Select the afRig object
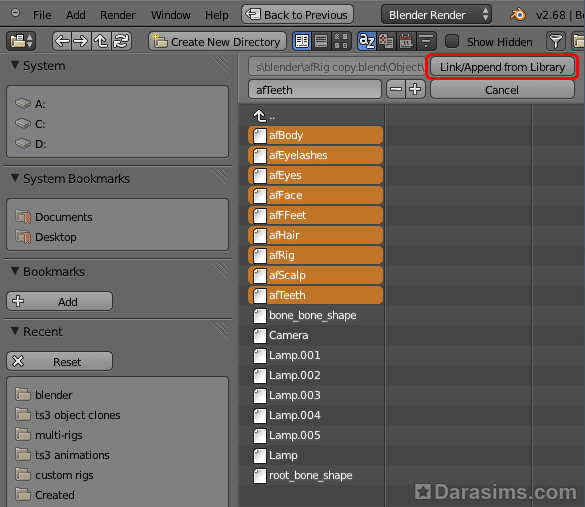Image resolution: width=585 pixels, height=507 pixels. (x=316, y=255)
